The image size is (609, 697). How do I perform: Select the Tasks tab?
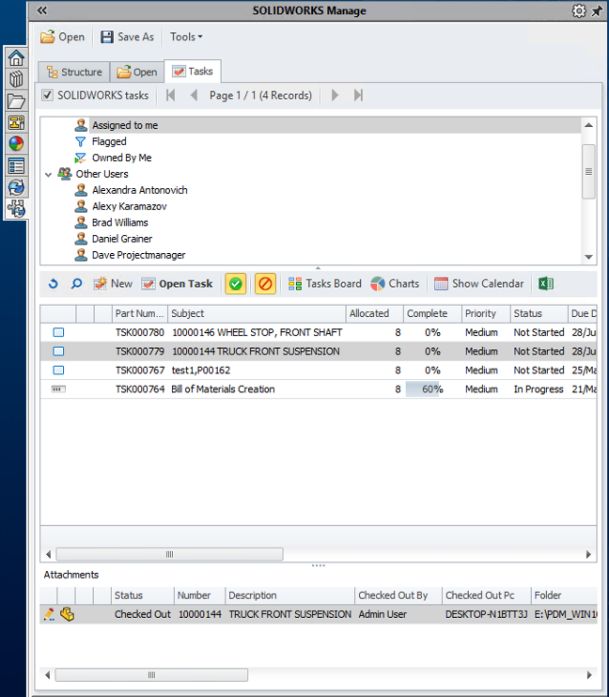(x=192, y=71)
